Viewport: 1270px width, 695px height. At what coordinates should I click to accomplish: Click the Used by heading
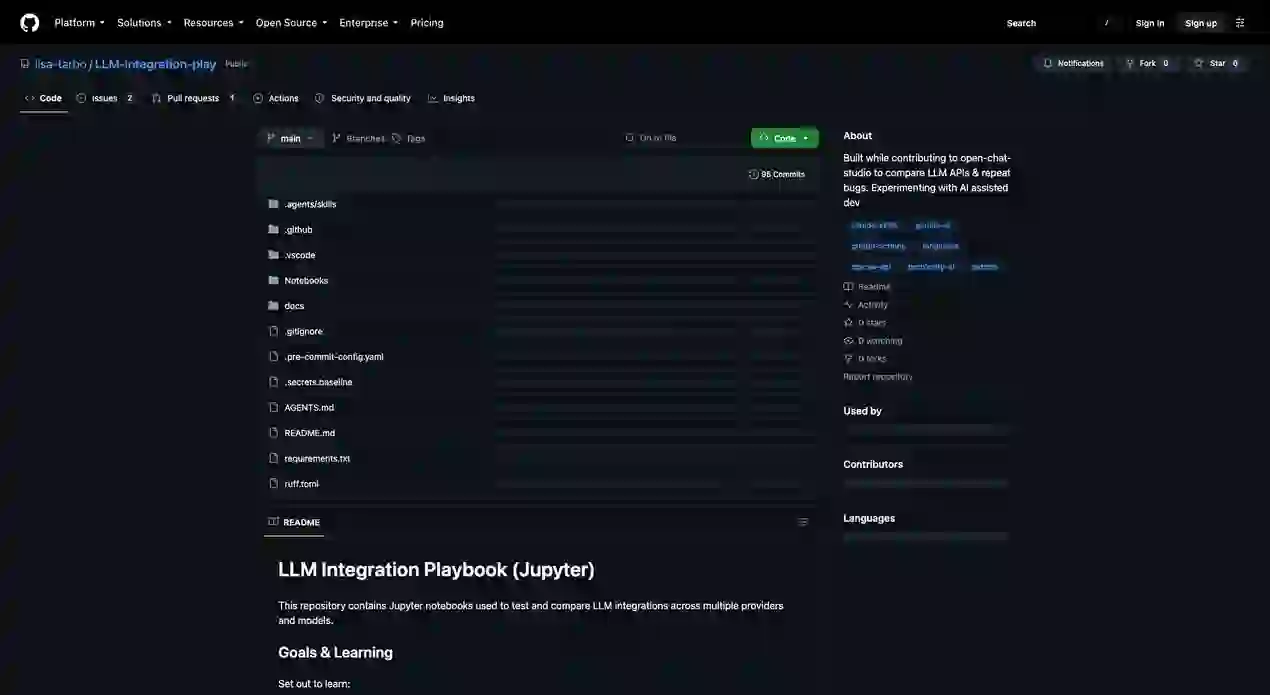(x=862, y=411)
